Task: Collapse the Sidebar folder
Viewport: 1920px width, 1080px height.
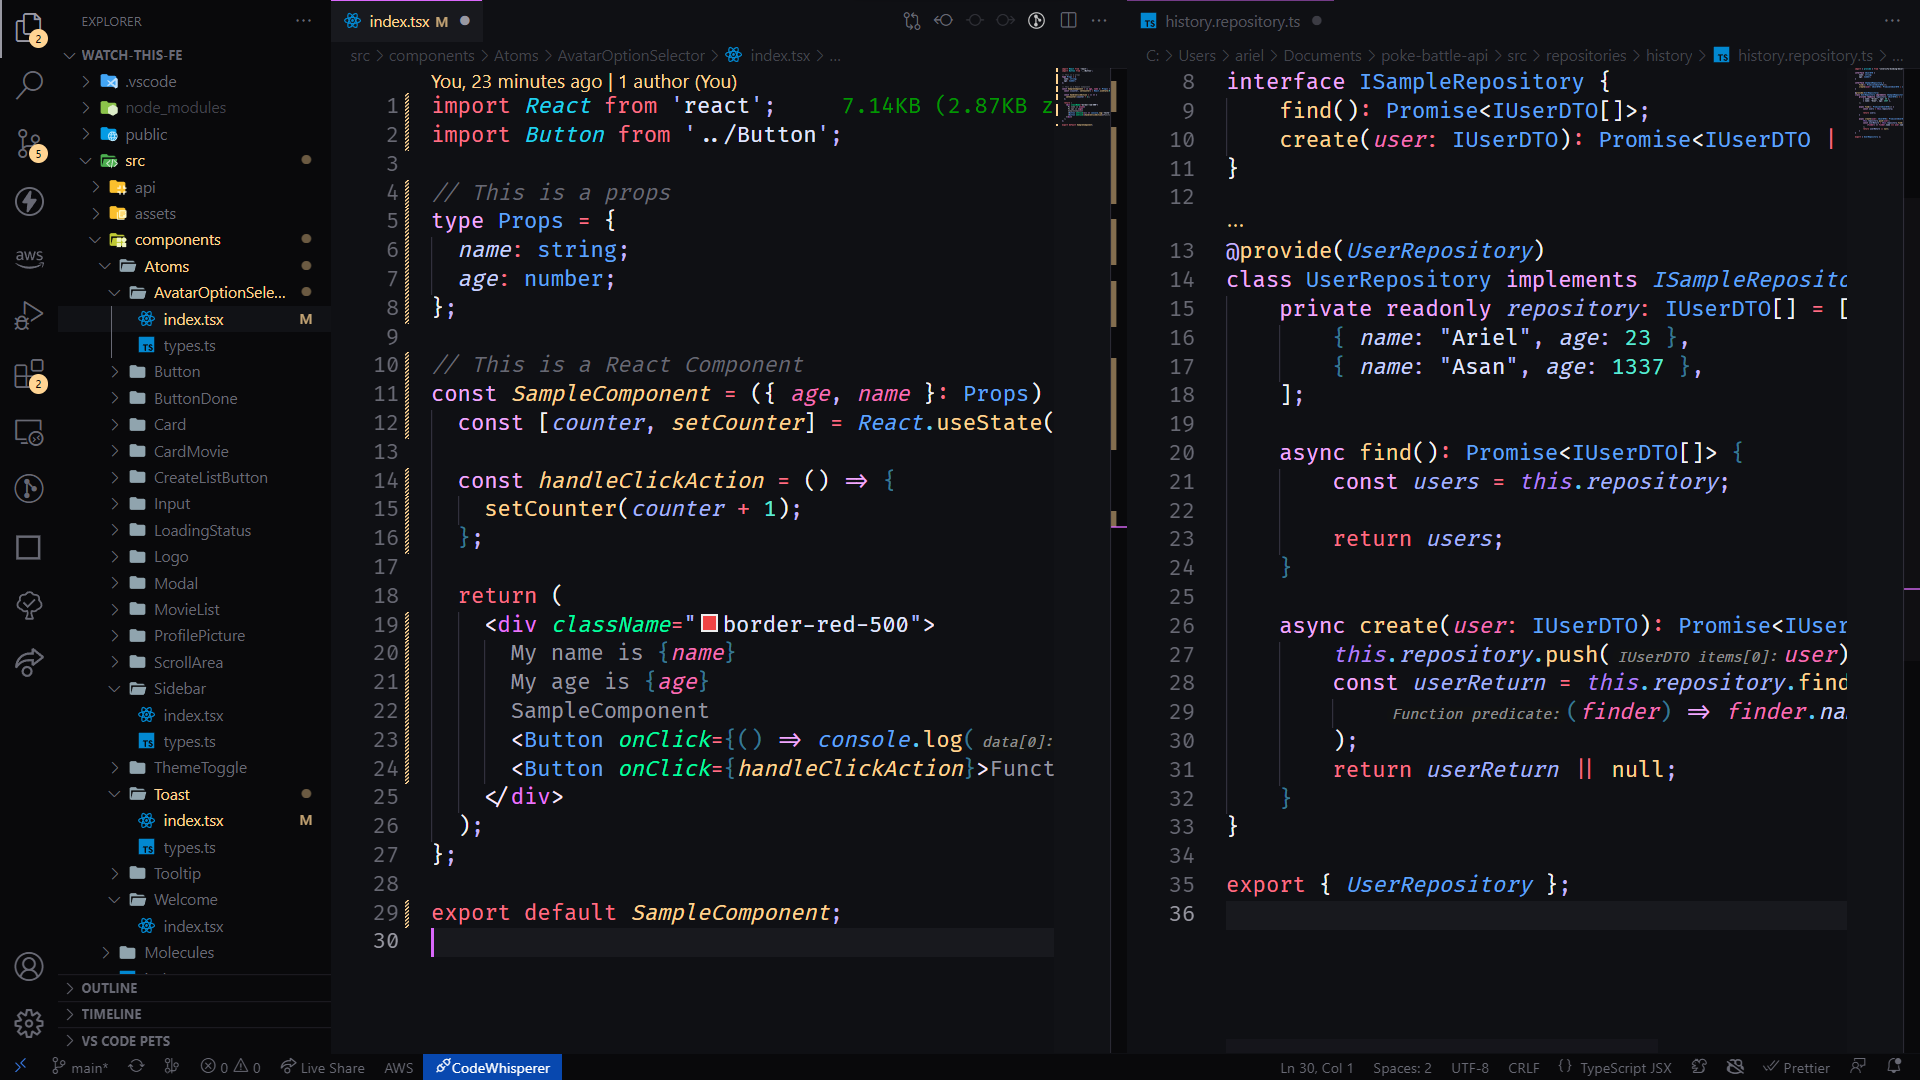Action: (x=179, y=688)
